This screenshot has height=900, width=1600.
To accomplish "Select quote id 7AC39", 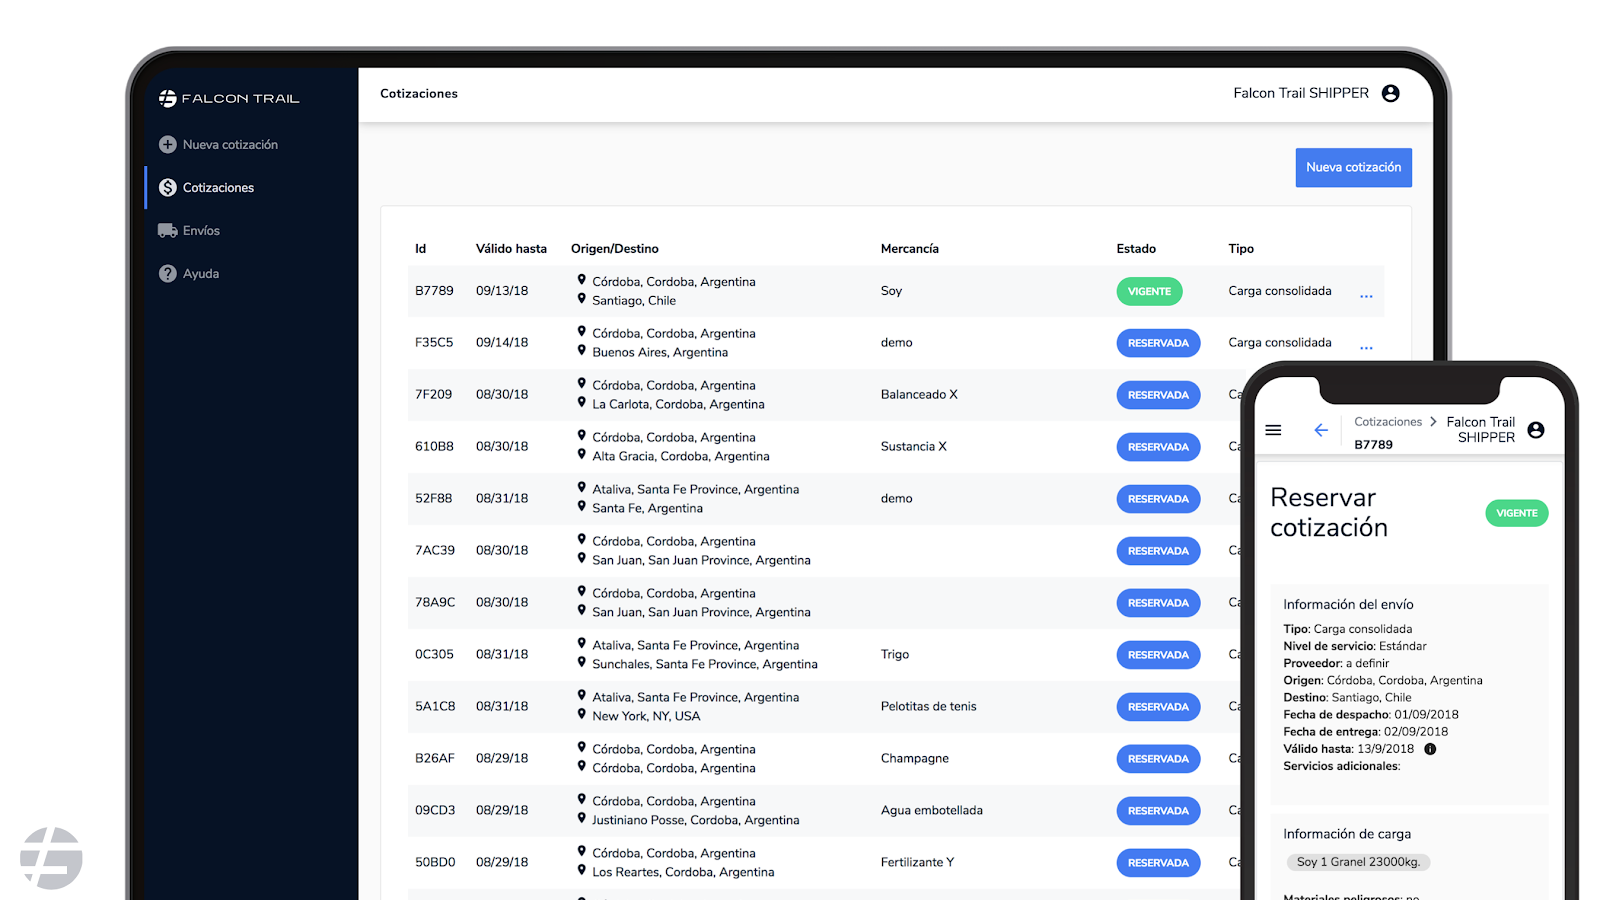I will point(435,551).
